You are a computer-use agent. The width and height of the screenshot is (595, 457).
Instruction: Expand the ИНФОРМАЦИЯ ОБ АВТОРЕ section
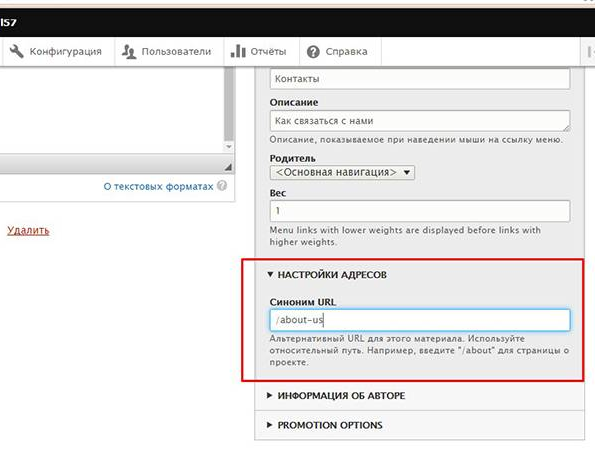coord(336,396)
